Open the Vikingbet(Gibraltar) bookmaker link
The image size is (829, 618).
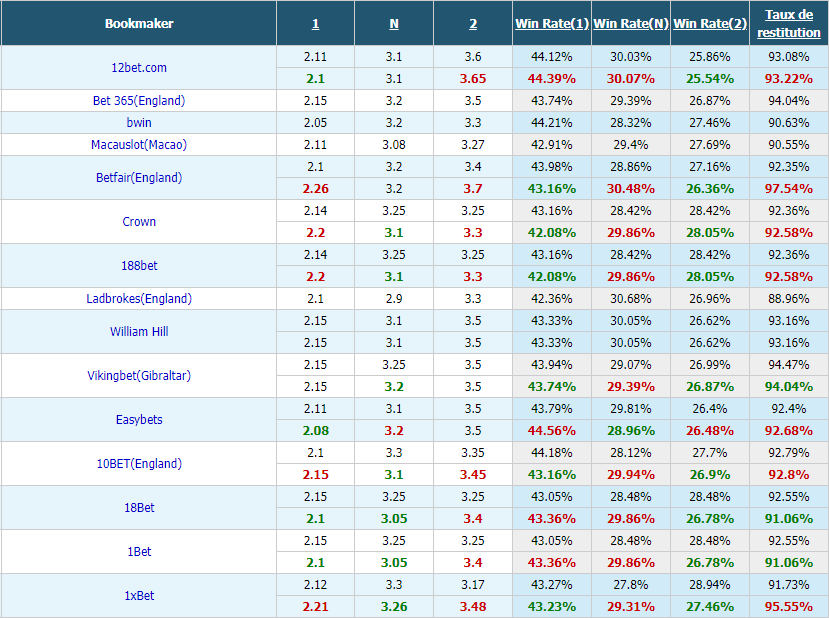[139, 375]
